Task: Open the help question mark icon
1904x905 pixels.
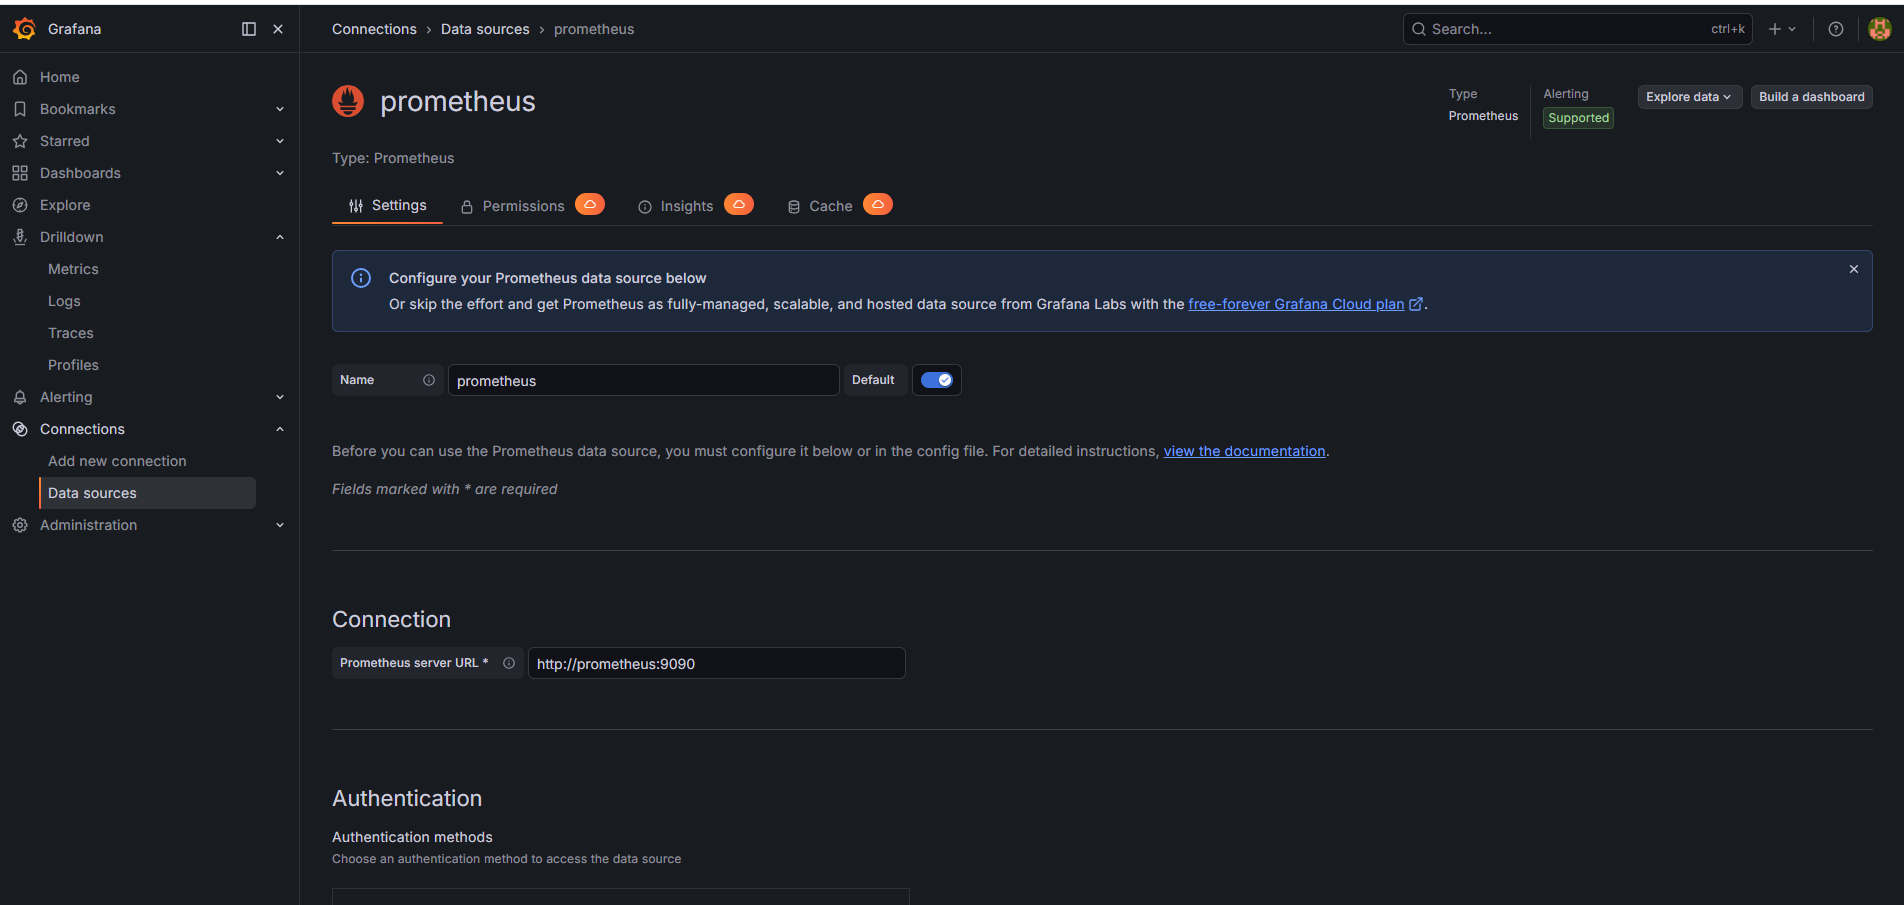Action: 1836,29
